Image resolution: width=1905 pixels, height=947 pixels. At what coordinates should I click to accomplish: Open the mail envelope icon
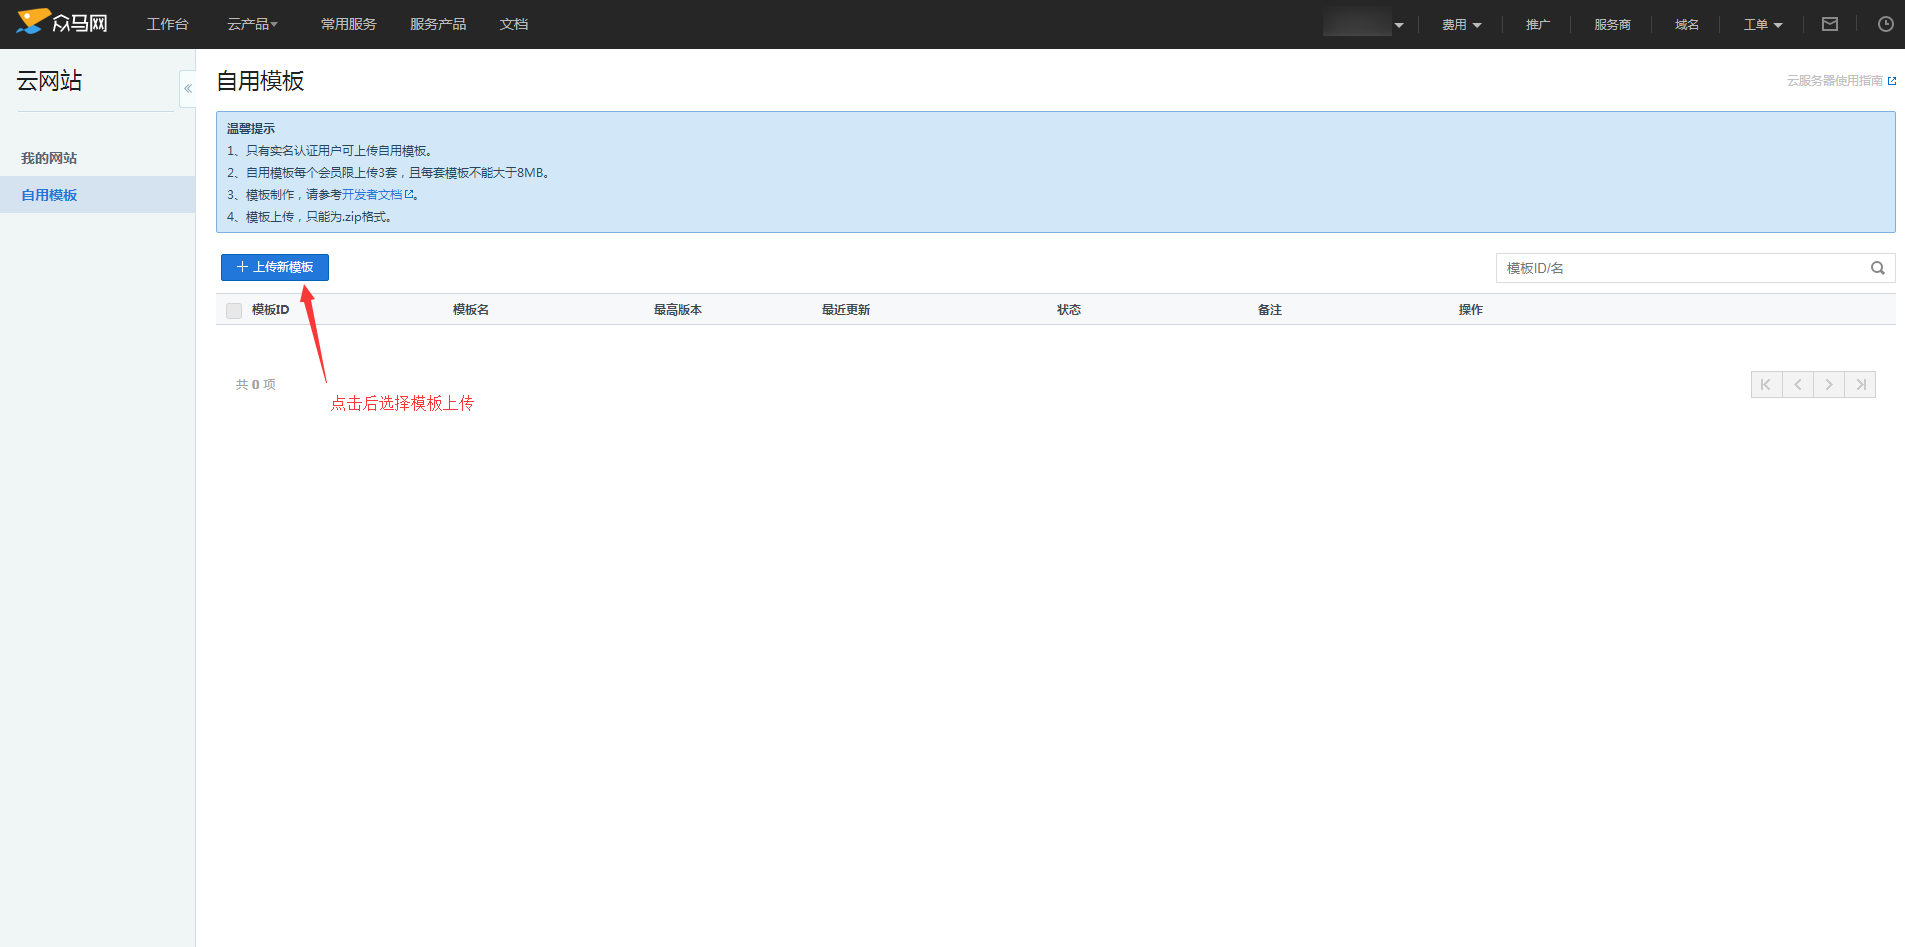pos(1830,24)
